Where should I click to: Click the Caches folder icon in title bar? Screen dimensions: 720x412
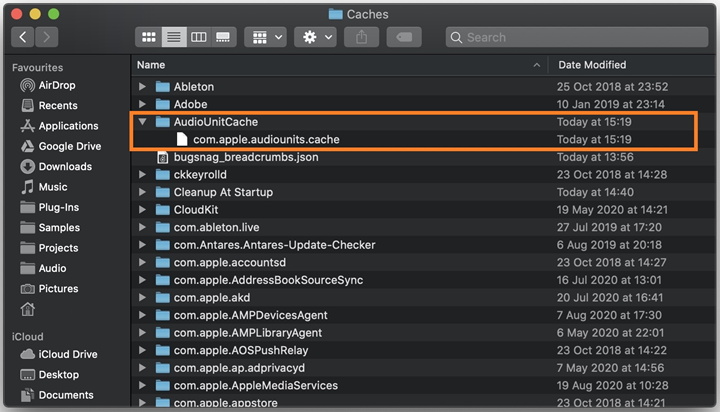click(x=336, y=14)
